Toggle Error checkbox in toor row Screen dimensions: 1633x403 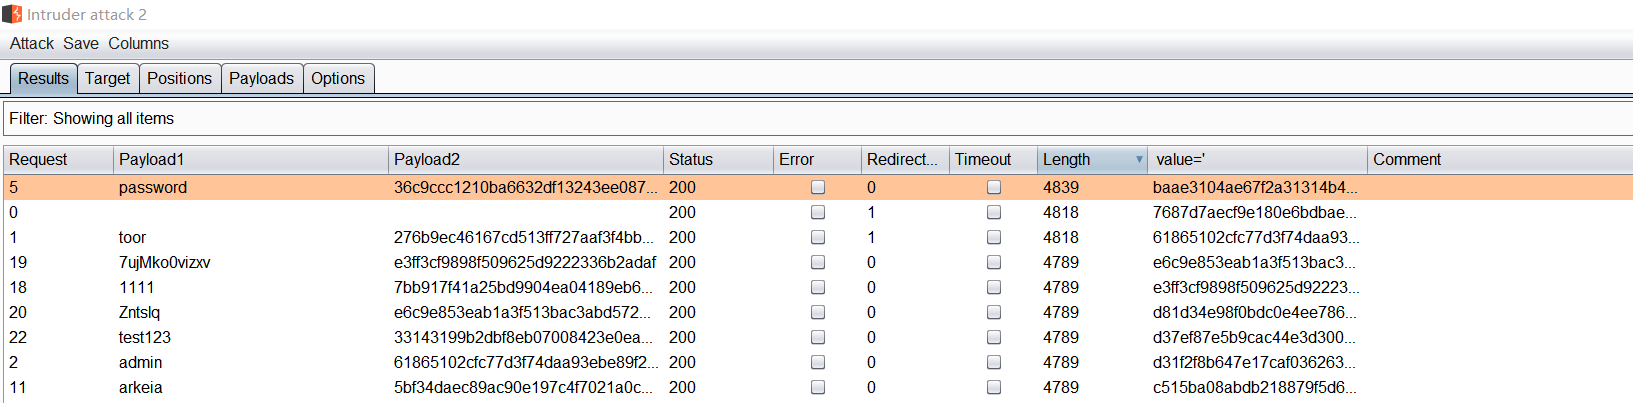click(x=818, y=237)
